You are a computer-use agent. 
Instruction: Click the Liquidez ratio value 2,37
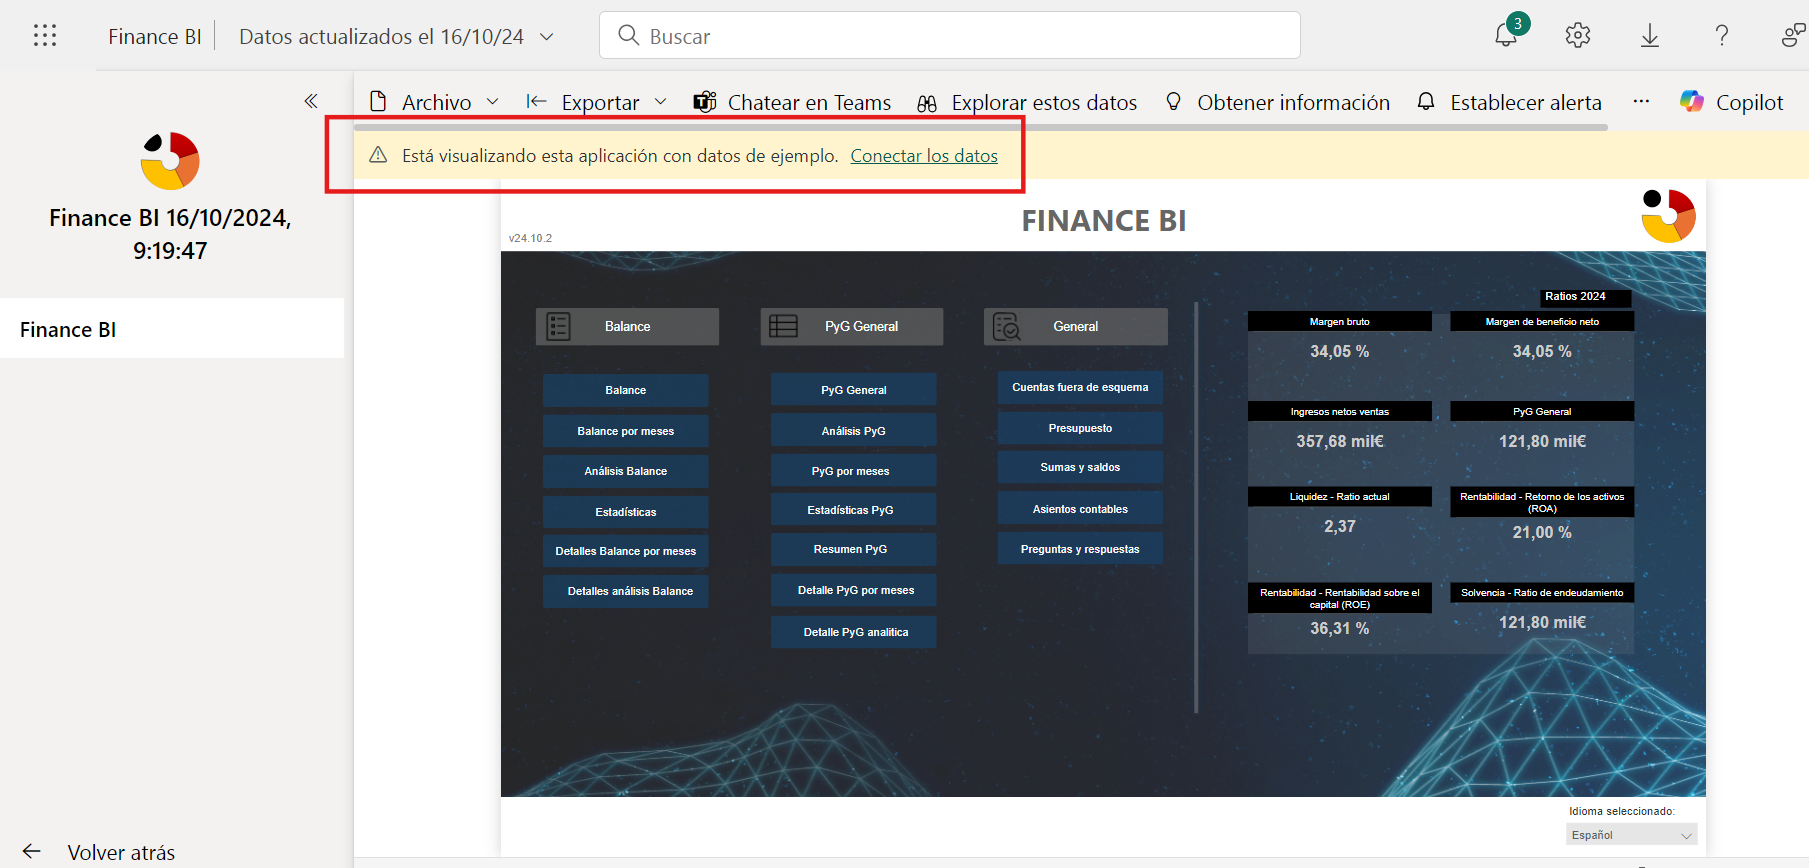click(1340, 526)
